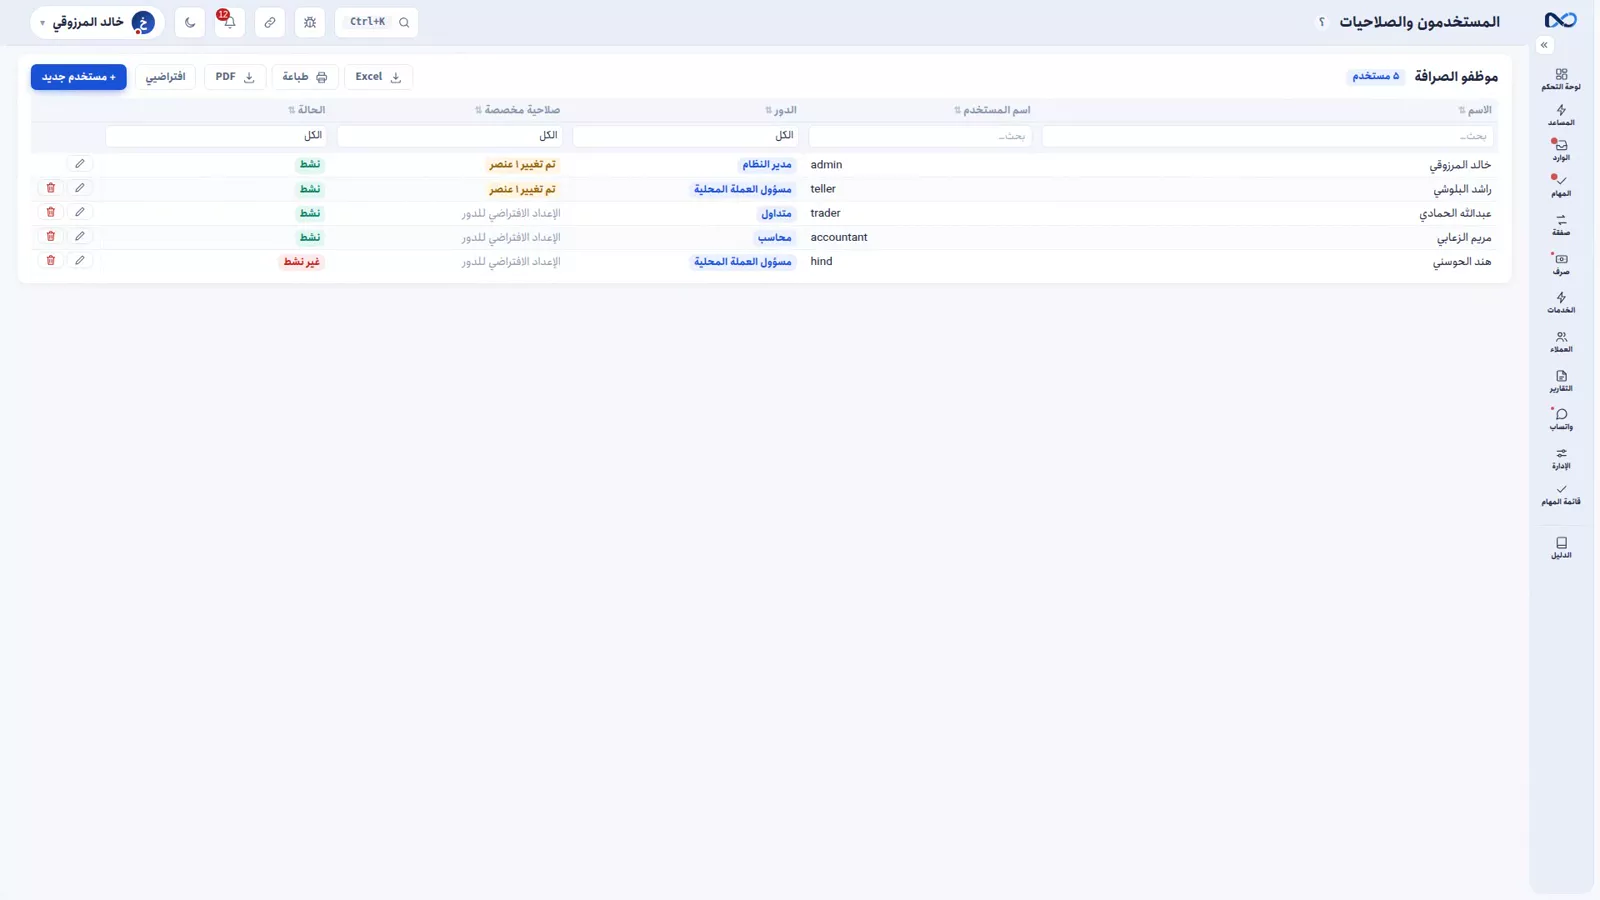Click the link icon in header
Viewport: 1600px width, 900px height.
270,22
